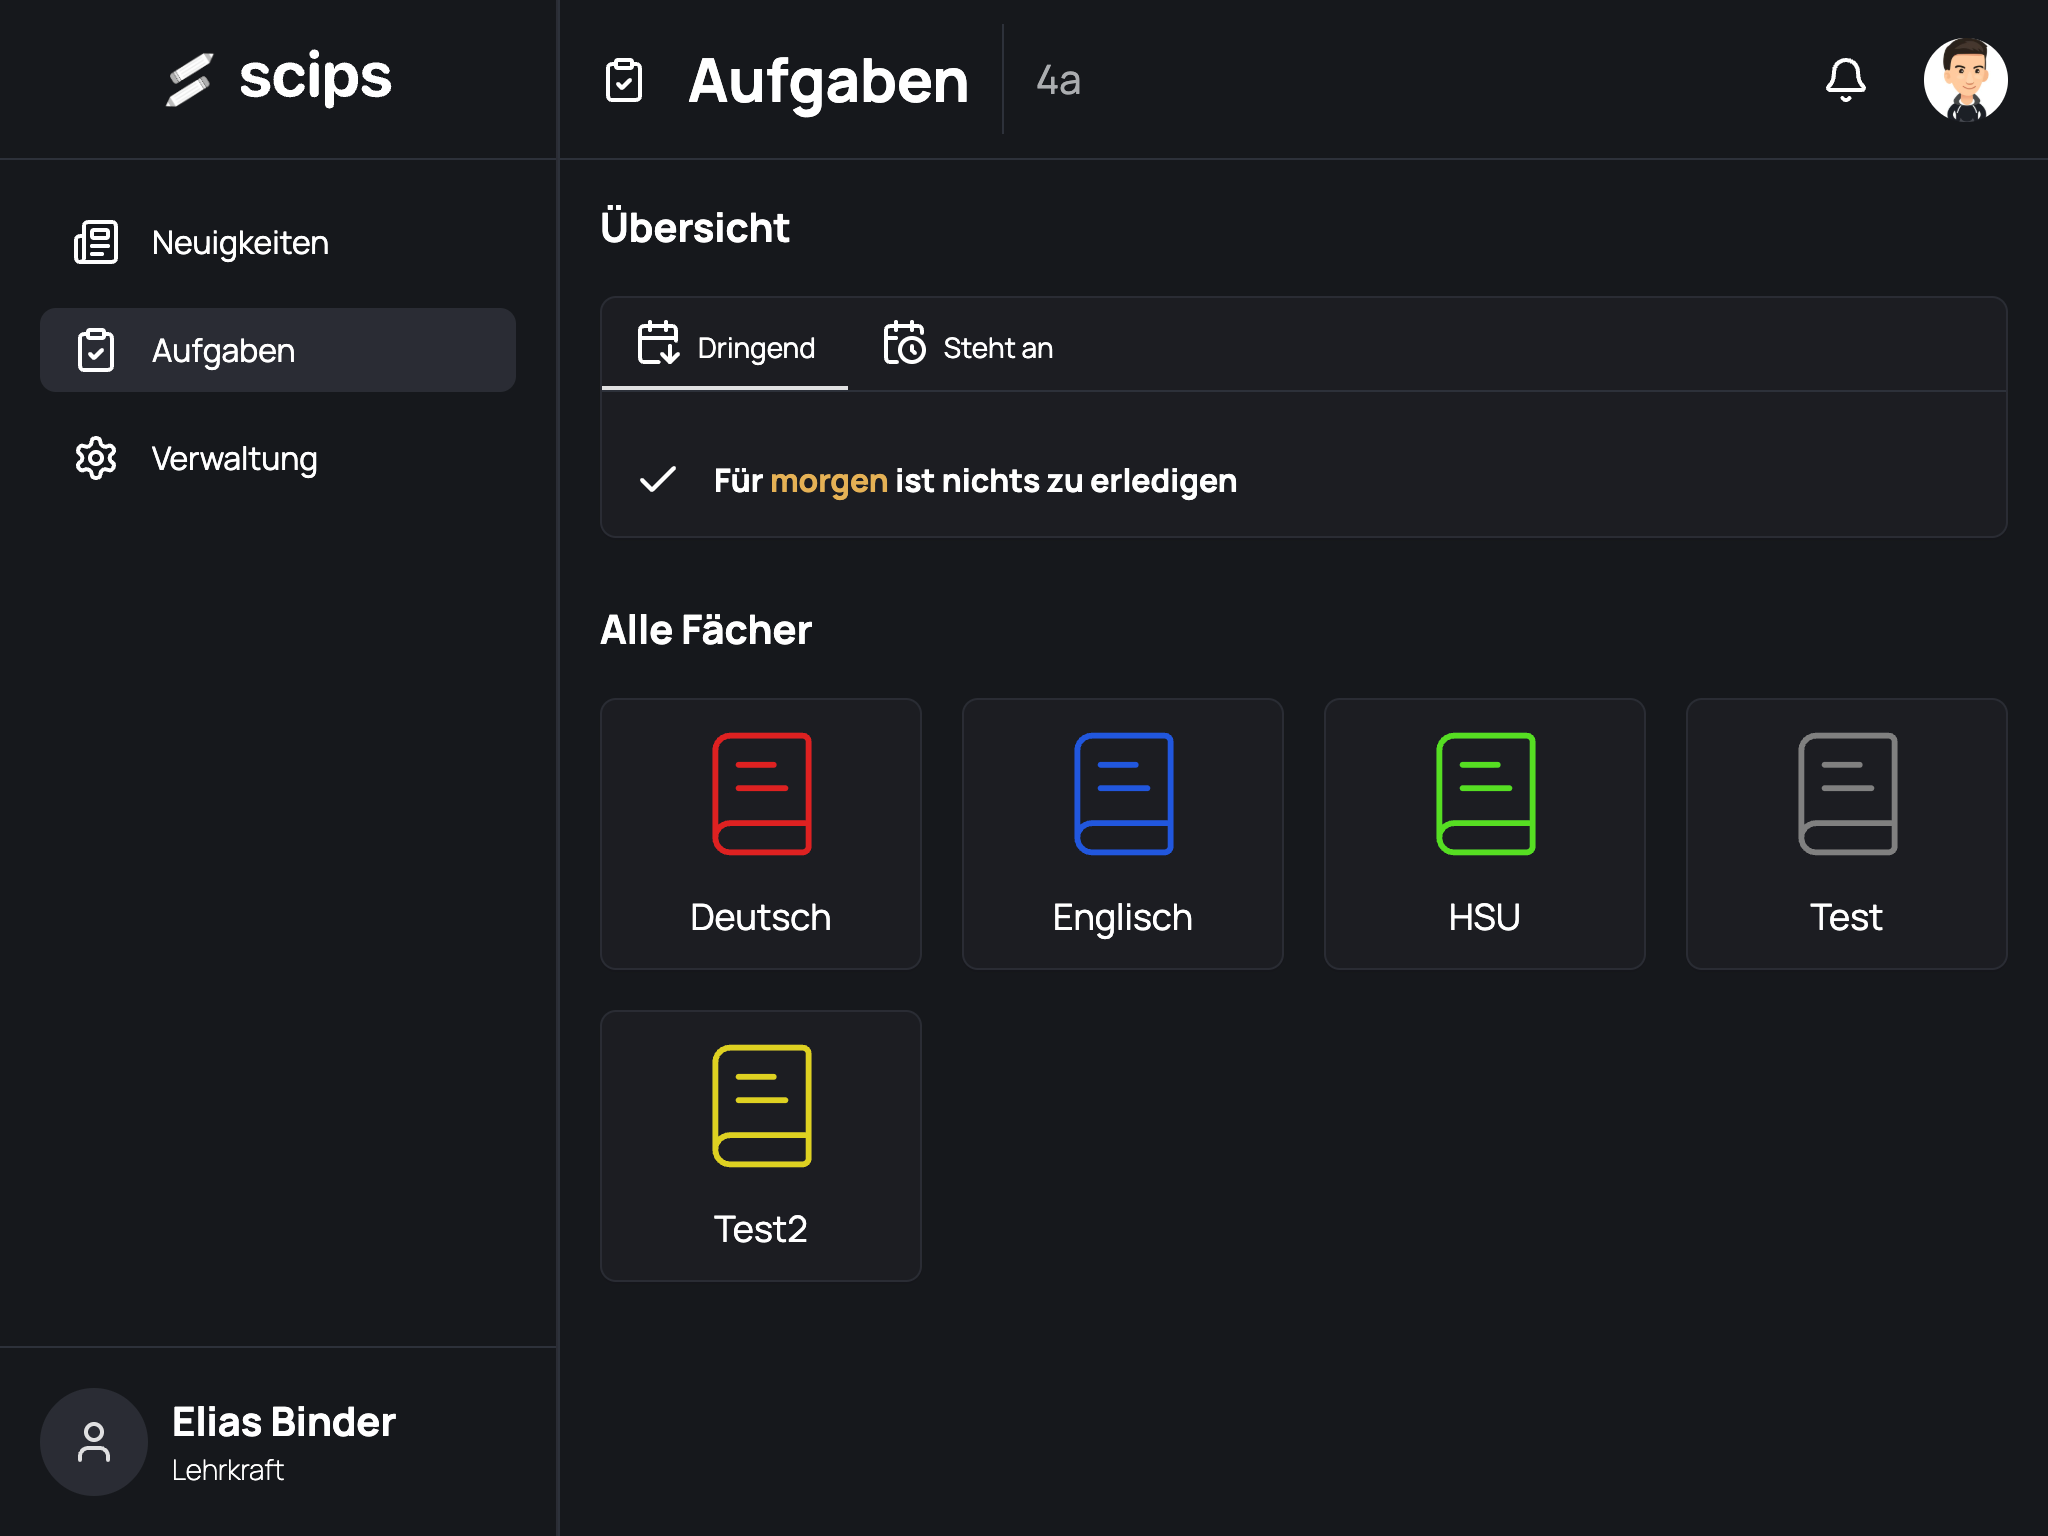Click the calendar icon on the Dringend tab
The width and height of the screenshot is (2048, 1536).
pos(660,345)
